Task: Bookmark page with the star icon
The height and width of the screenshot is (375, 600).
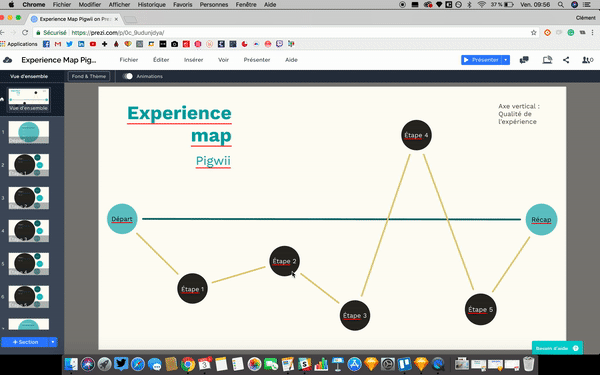Action: (x=533, y=33)
